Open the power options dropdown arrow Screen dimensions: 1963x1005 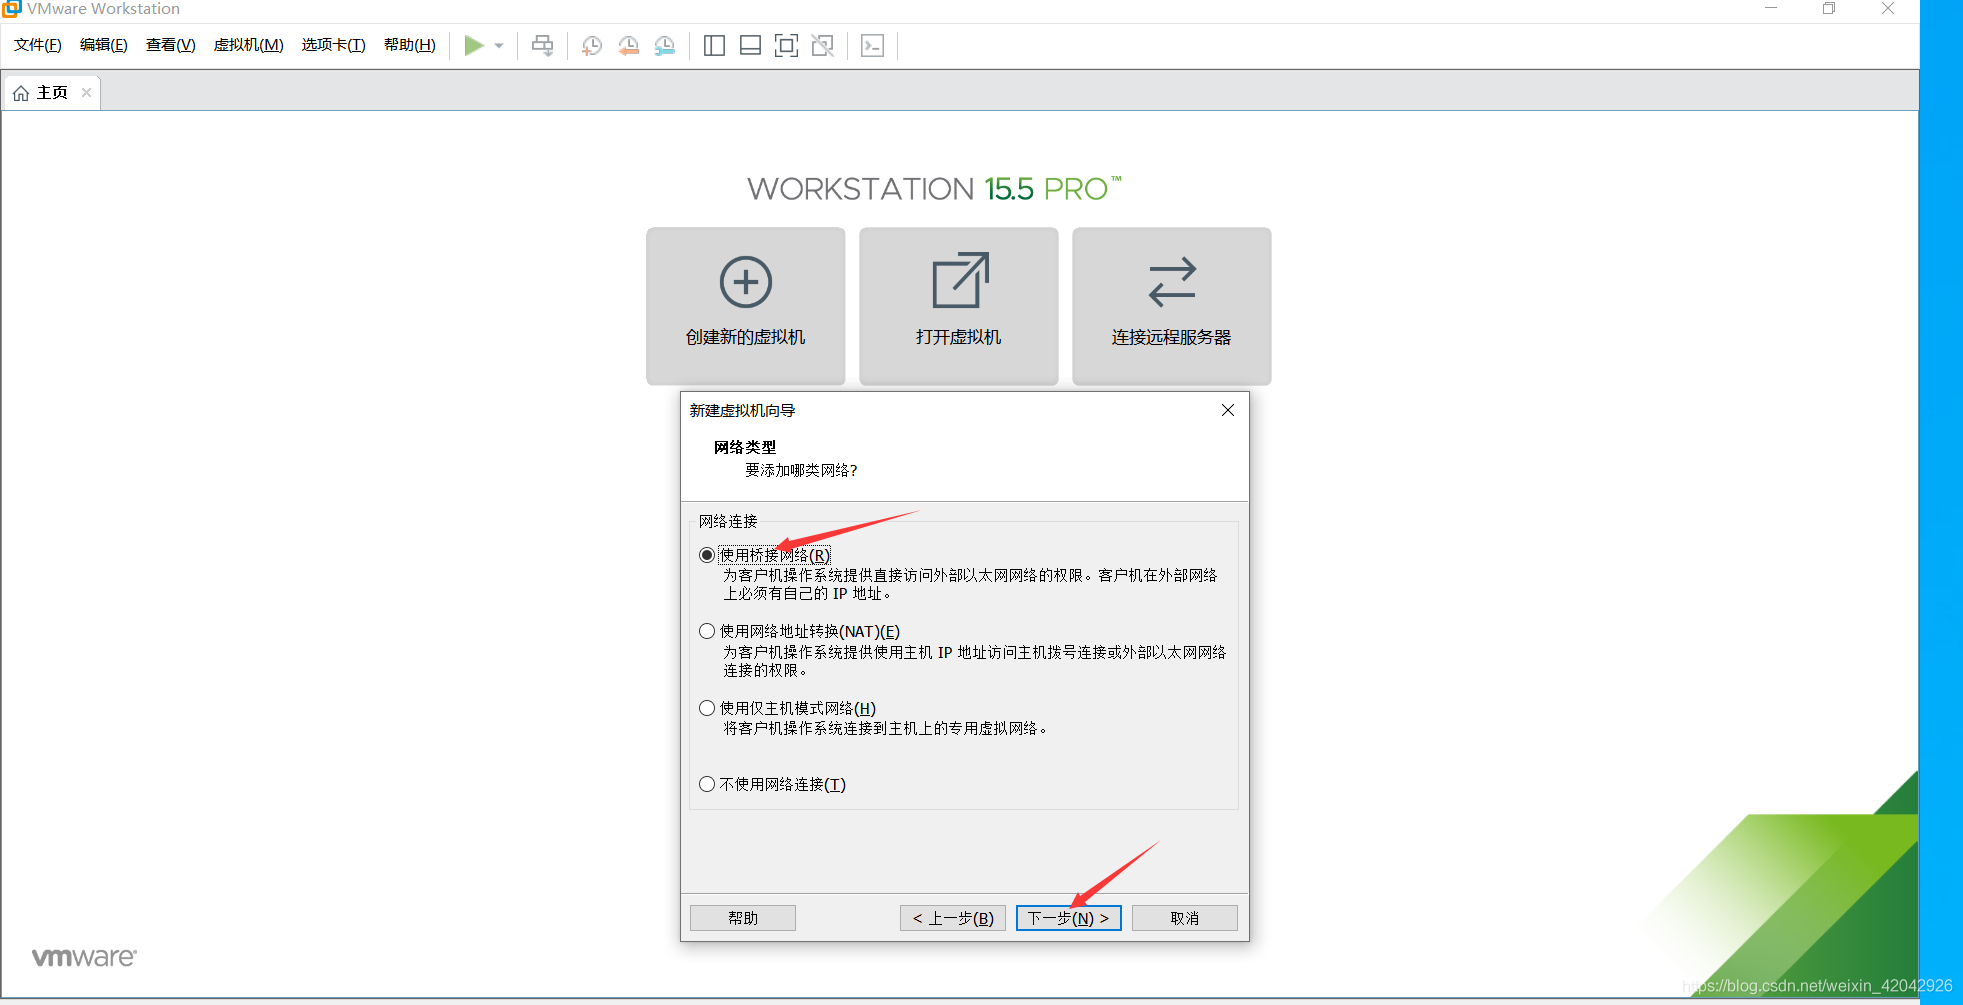coord(499,46)
